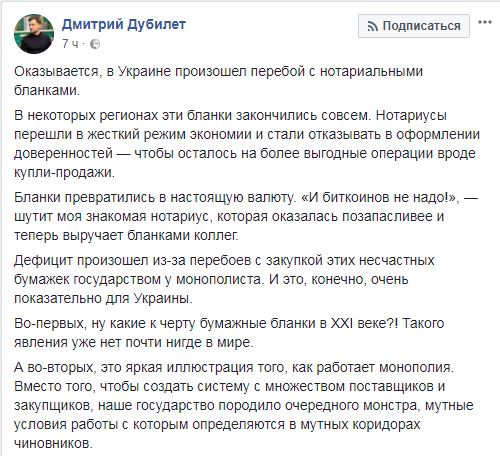Click the line 'показательно для Украины'
This screenshot has width=500, height=456.
pyautogui.click(x=102, y=298)
